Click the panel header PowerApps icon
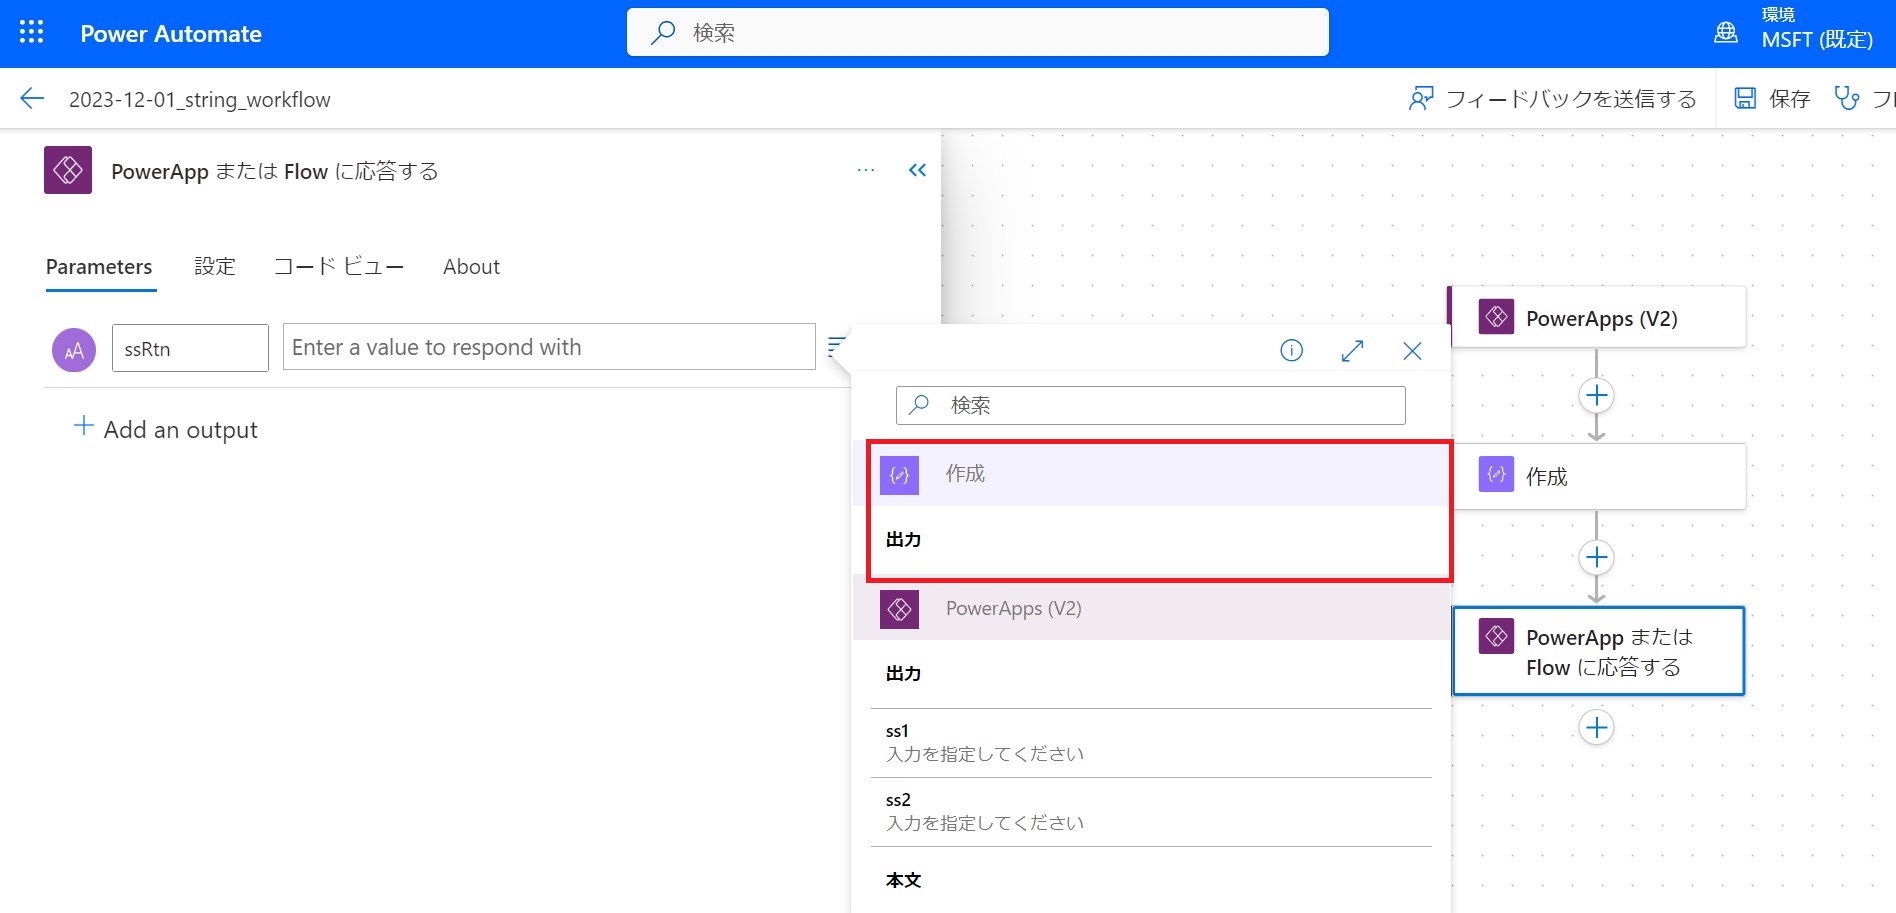Image resolution: width=1896 pixels, height=913 pixels. click(68, 170)
